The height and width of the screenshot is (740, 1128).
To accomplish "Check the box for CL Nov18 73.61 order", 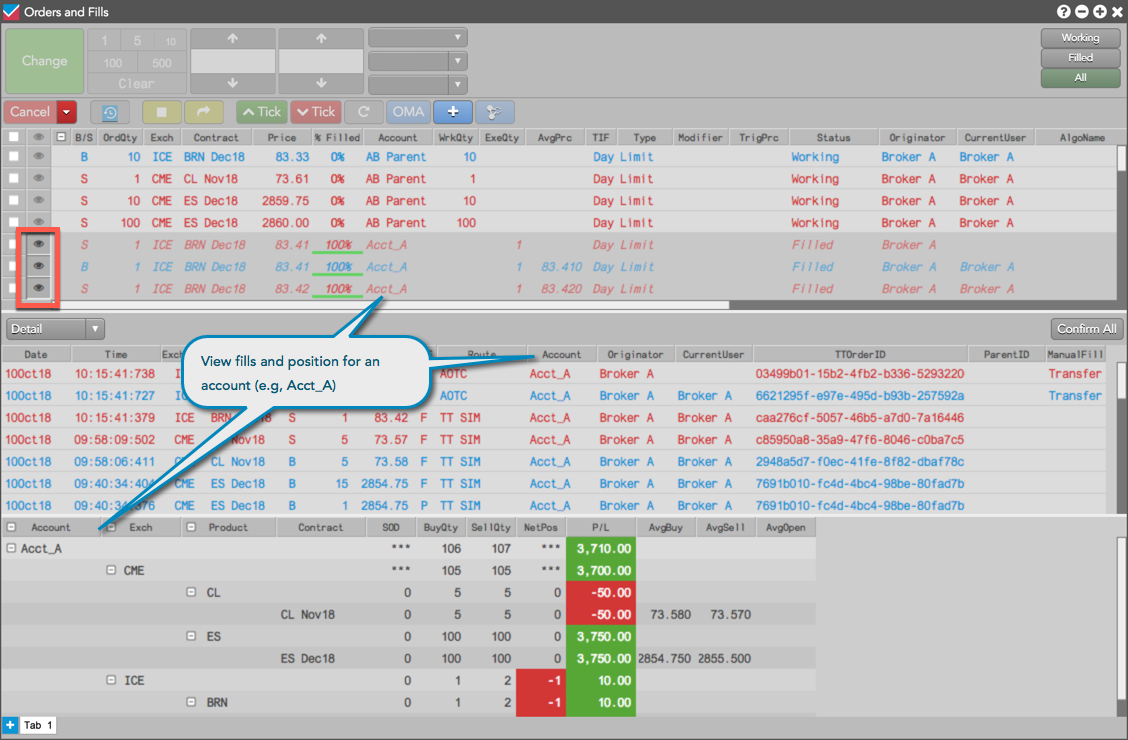I will (14, 178).
